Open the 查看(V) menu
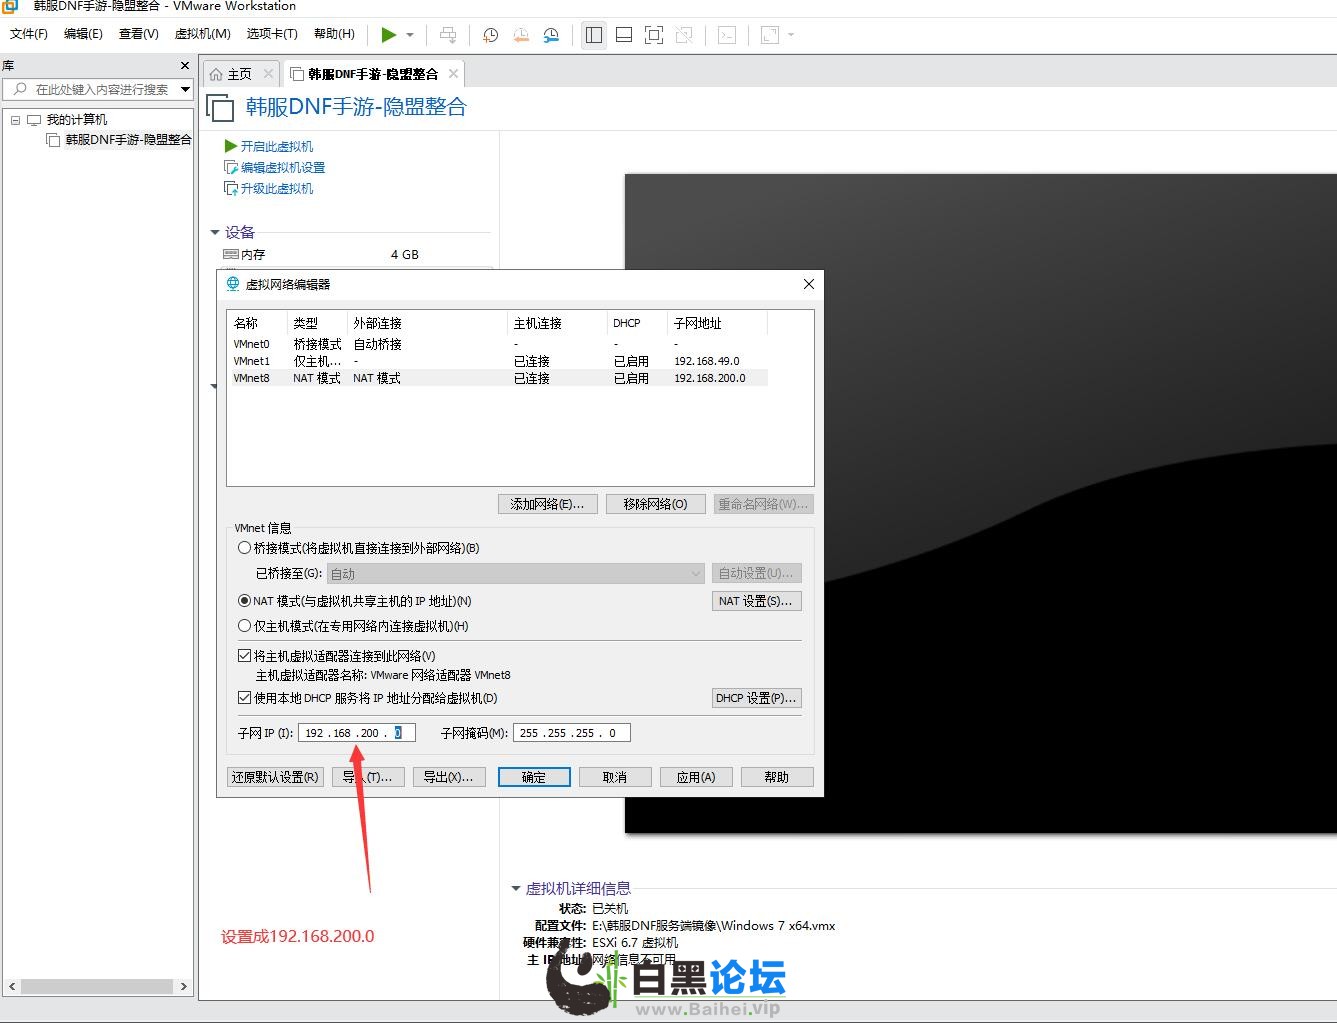 tap(138, 34)
